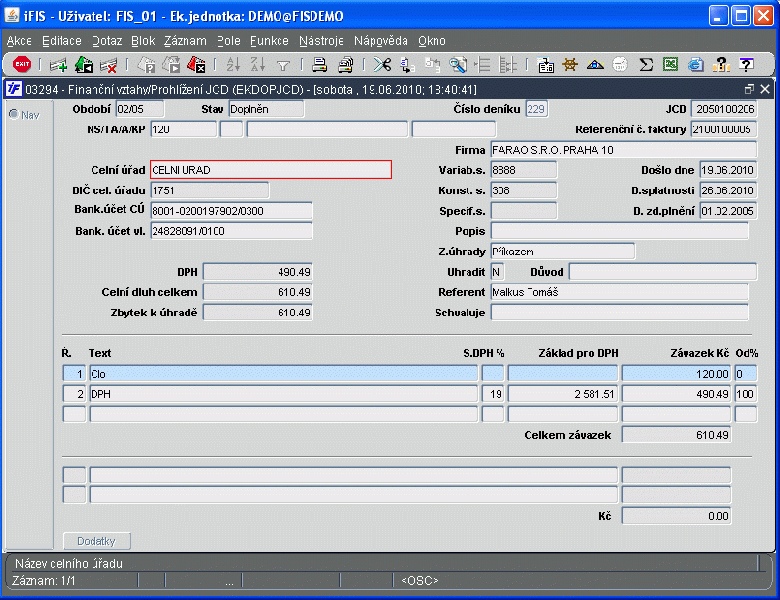Click the delete record icon with red X
This screenshot has width=780, height=600.
pyautogui.click(x=108, y=65)
